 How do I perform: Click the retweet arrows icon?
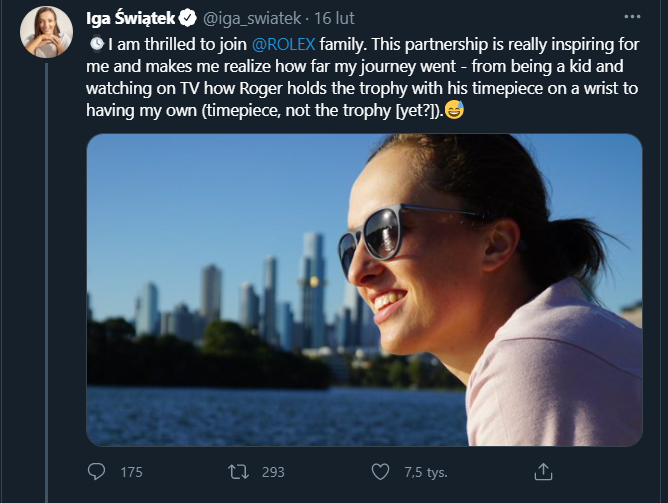click(x=239, y=471)
